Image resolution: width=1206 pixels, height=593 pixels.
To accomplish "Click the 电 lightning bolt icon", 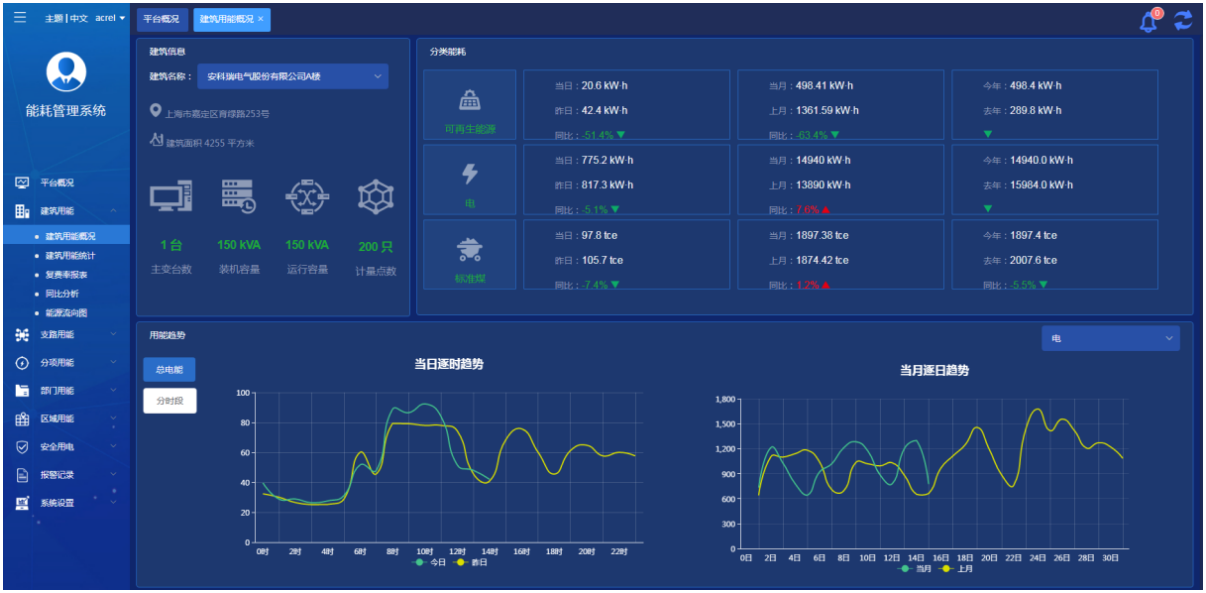I will 470,175.
